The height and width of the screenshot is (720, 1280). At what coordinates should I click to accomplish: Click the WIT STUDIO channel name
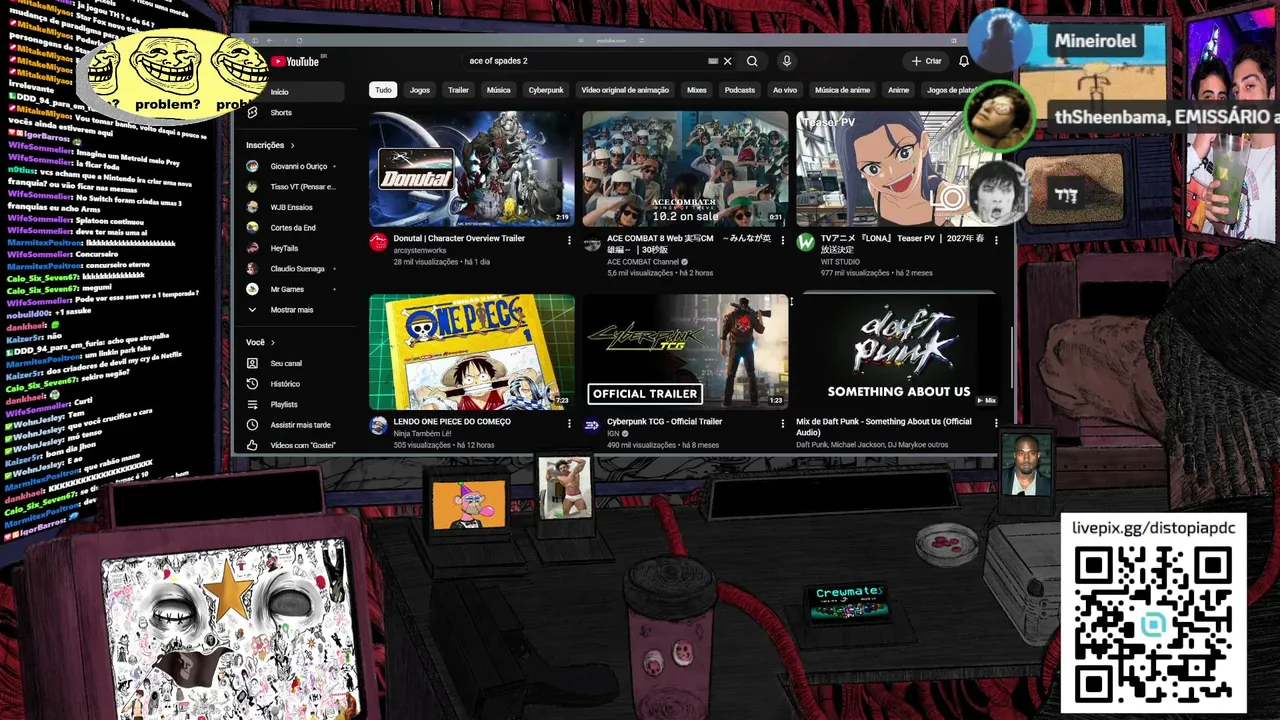click(840, 262)
